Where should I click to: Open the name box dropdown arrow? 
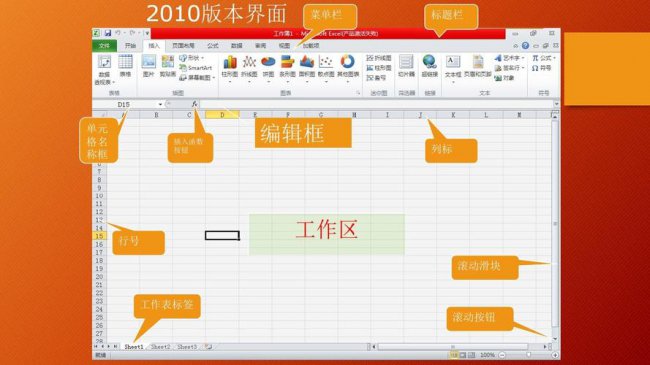point(160,105)
